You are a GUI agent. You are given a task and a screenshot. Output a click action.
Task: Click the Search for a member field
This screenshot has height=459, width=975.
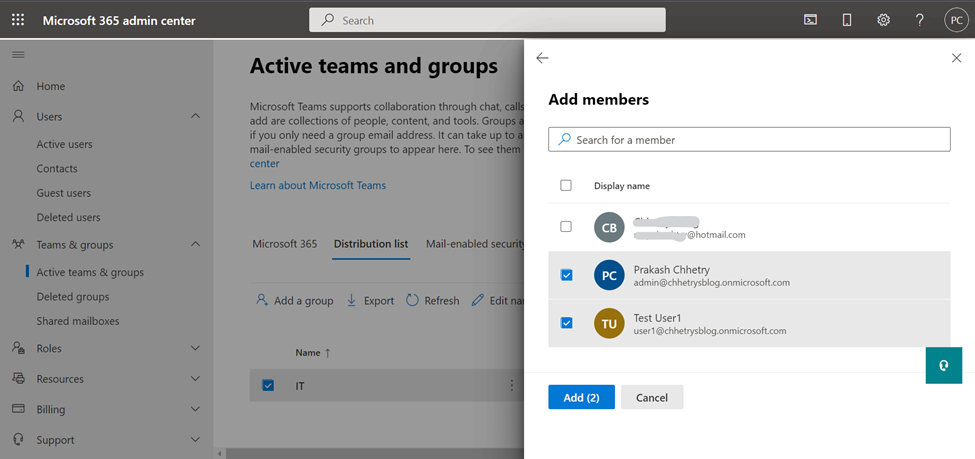(749, 139)
